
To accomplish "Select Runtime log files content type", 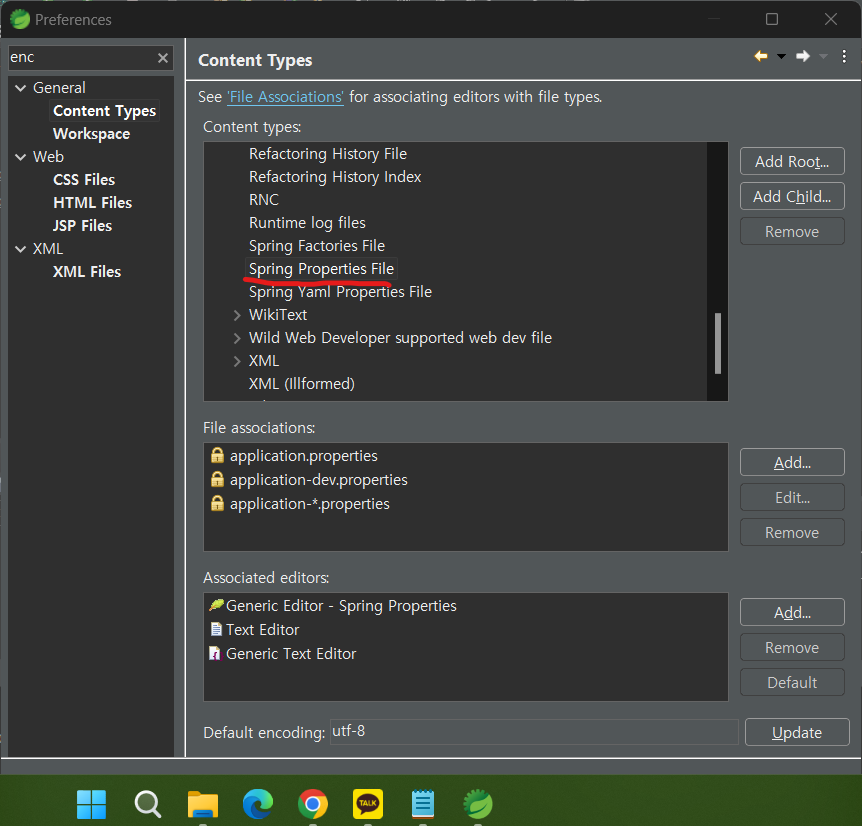I will click(307, 223).
